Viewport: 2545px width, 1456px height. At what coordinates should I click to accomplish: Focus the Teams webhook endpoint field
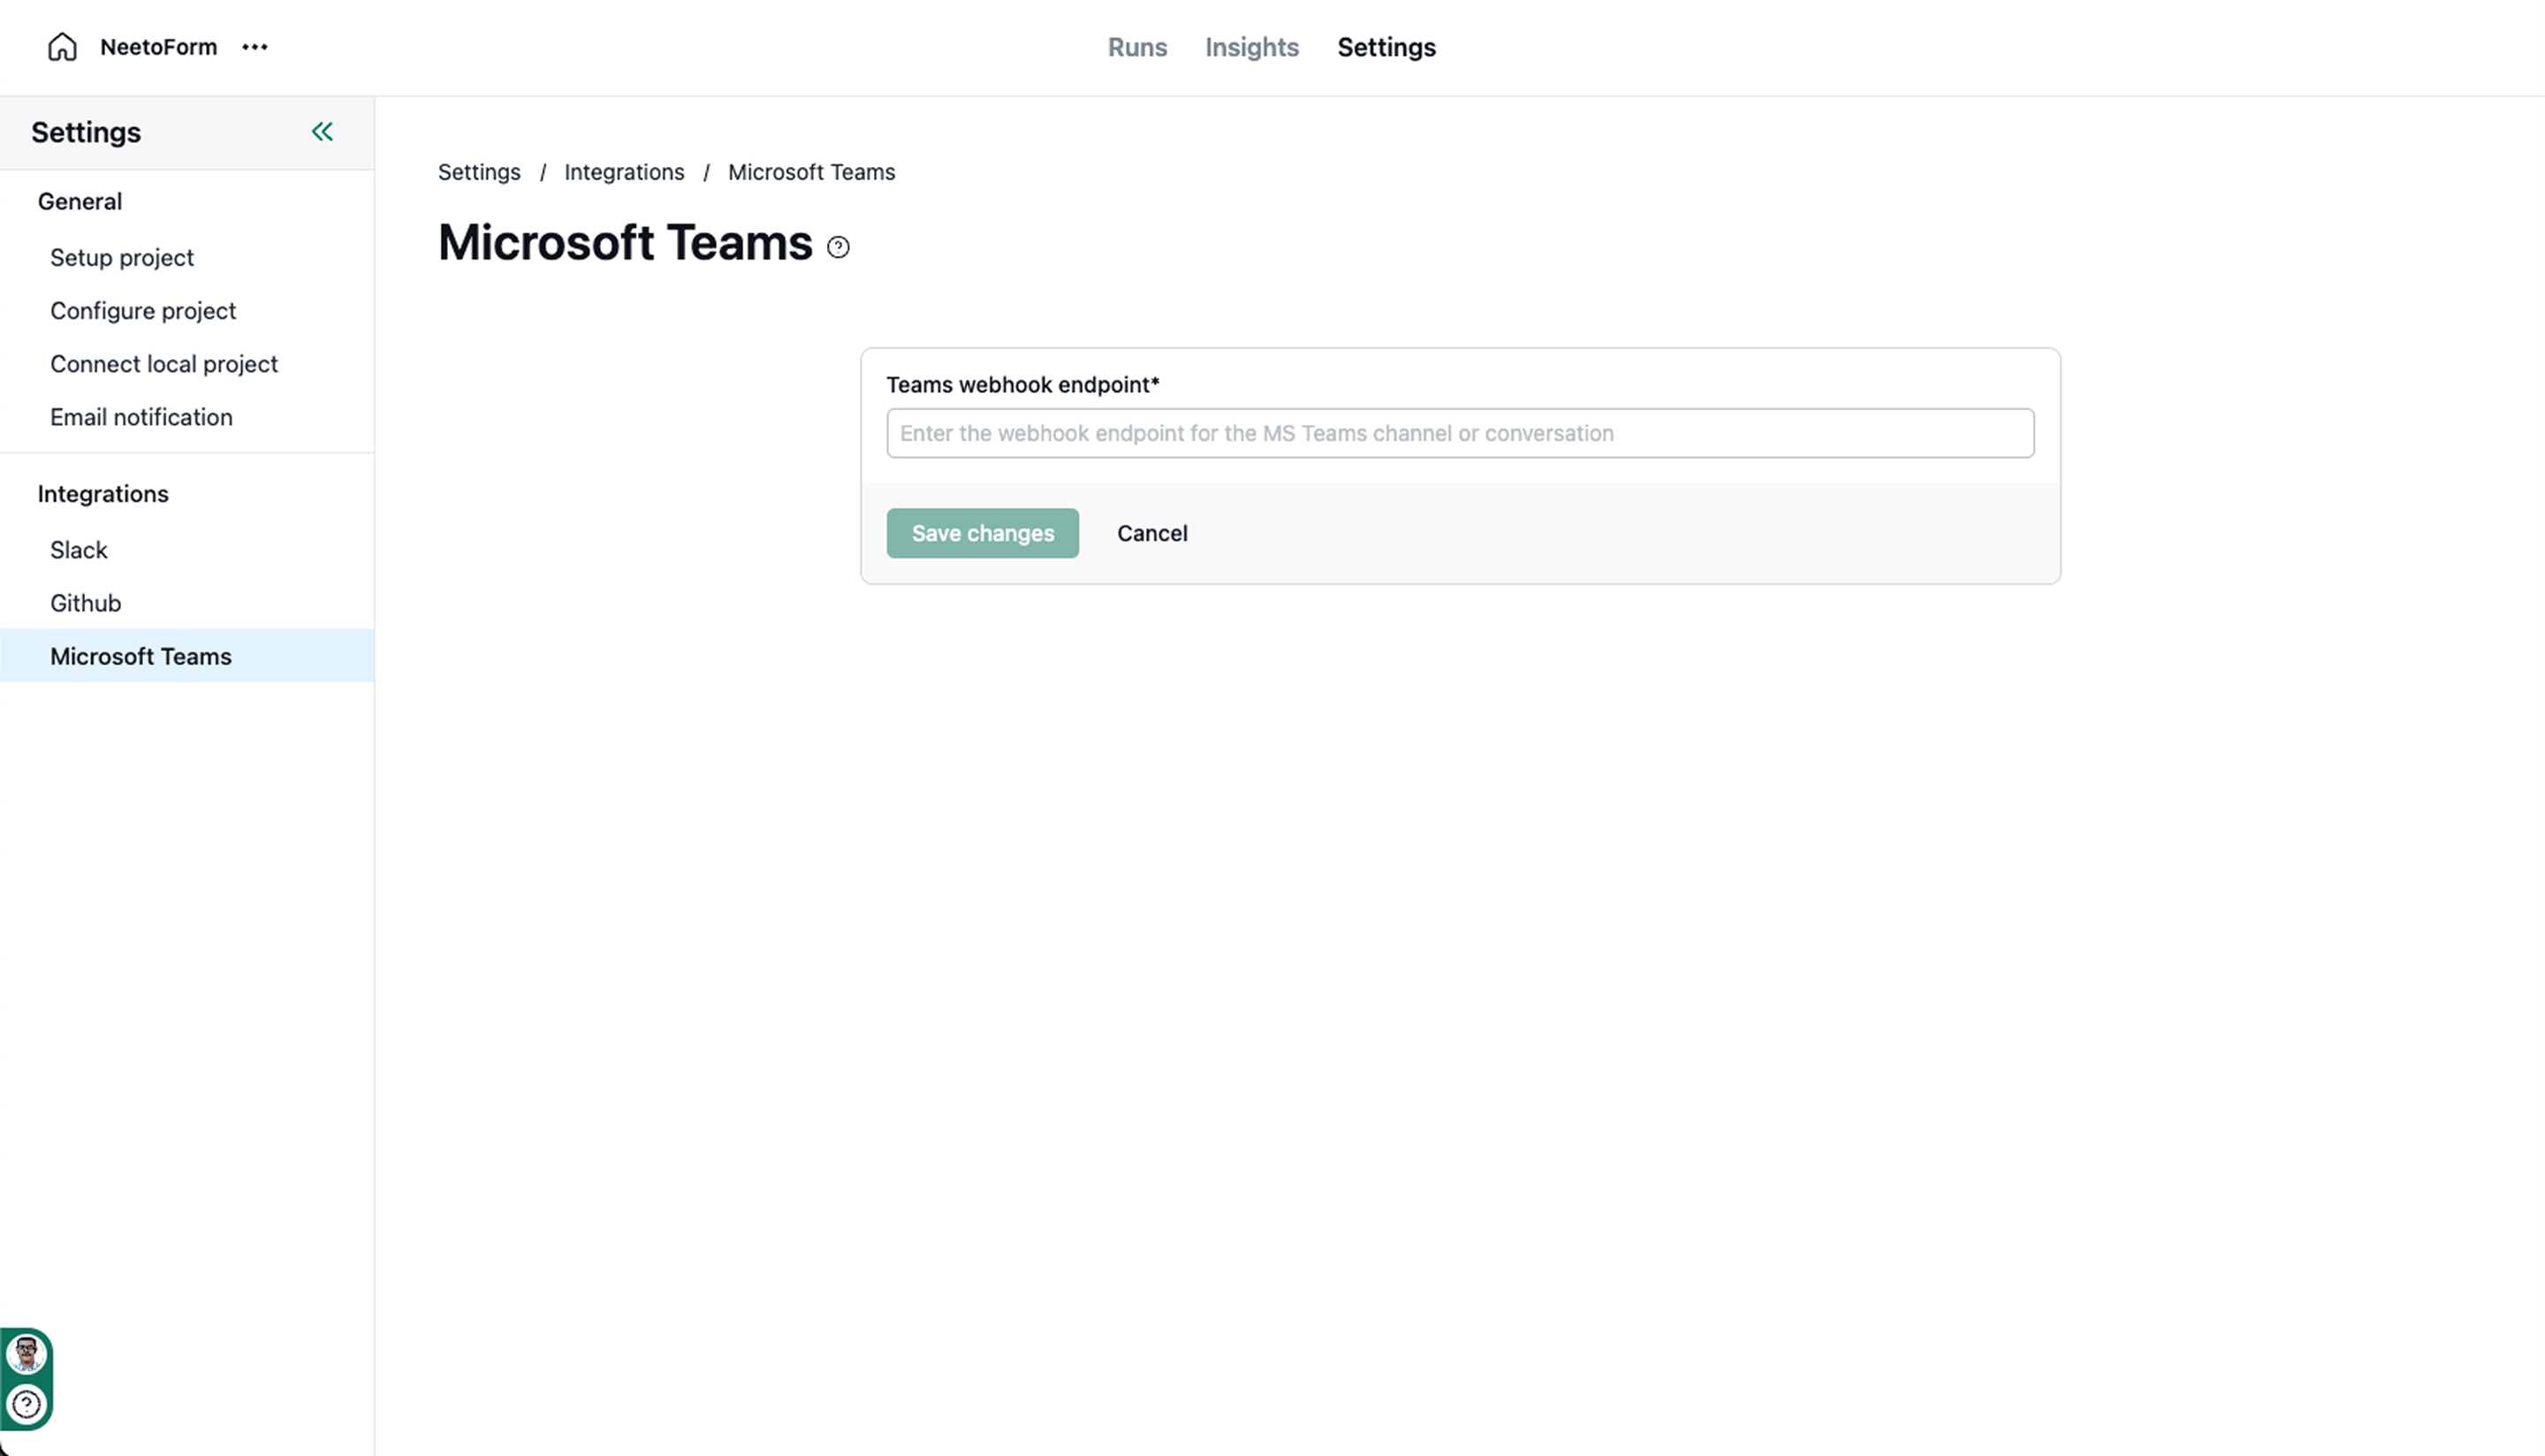pos(1459,433)
